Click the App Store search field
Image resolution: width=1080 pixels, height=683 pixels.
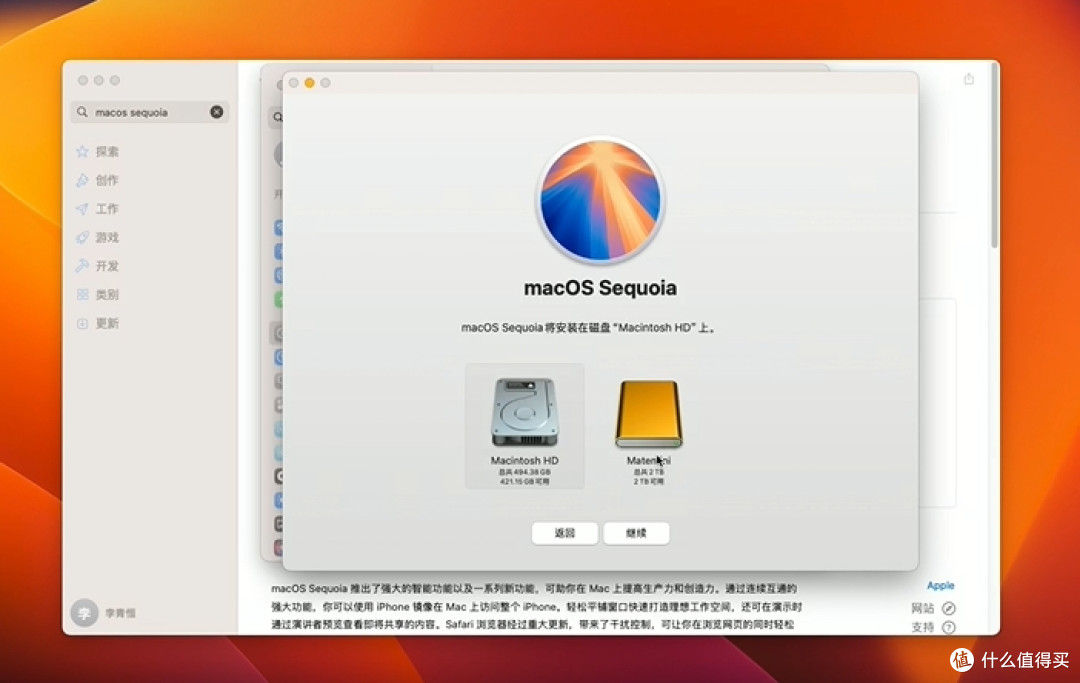(149, 112)
